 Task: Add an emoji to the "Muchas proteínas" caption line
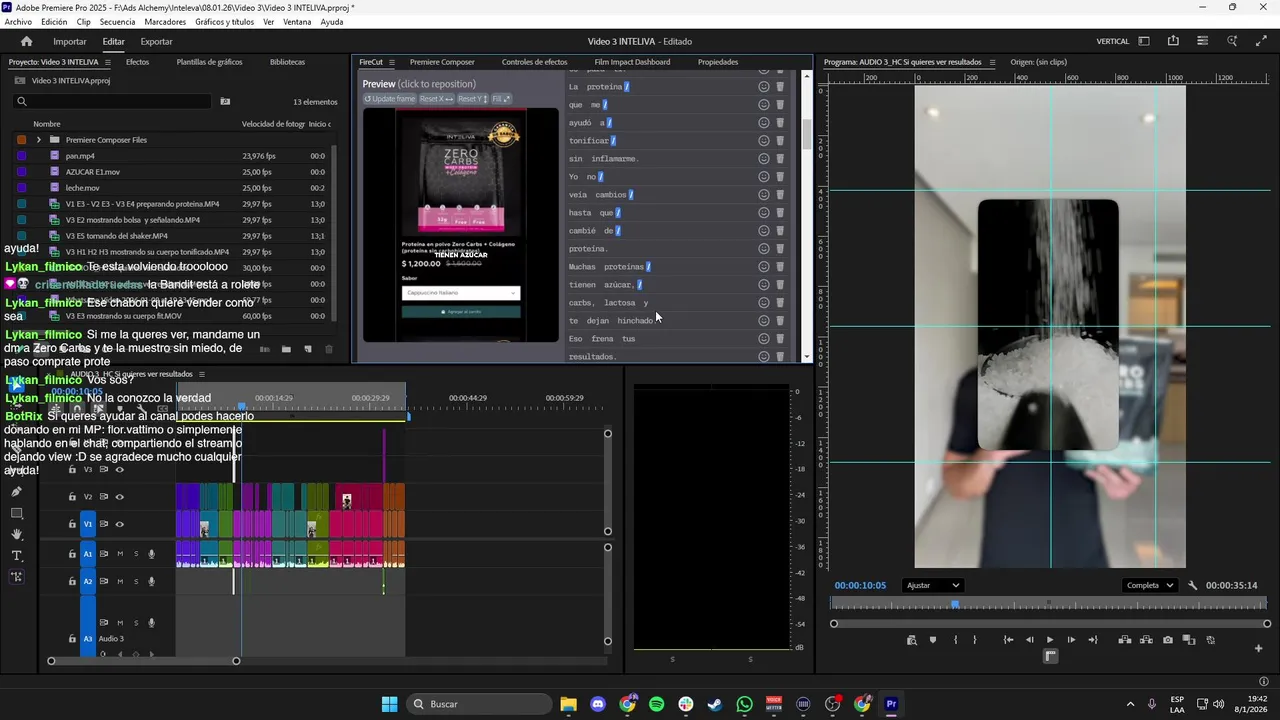764,267
